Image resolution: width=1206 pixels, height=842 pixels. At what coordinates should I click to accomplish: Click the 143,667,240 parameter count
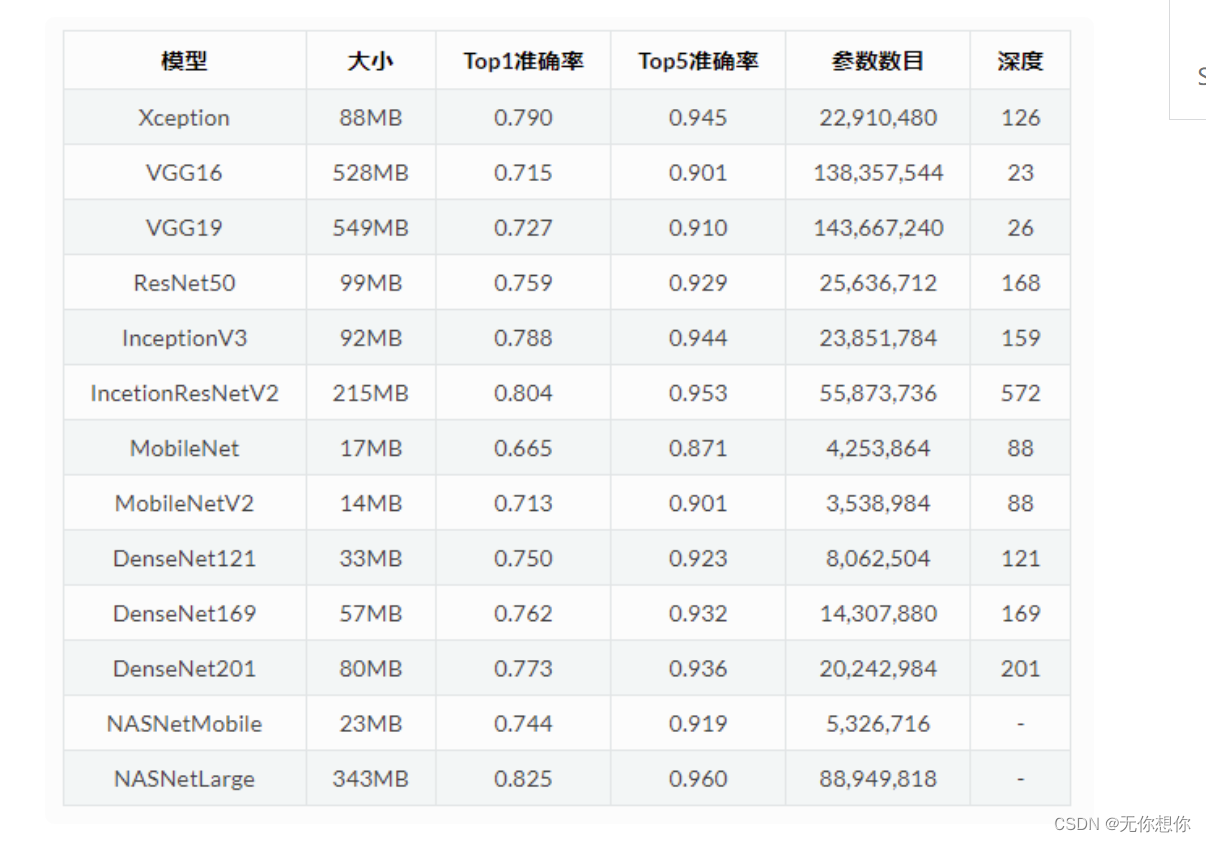coord(878,227)
